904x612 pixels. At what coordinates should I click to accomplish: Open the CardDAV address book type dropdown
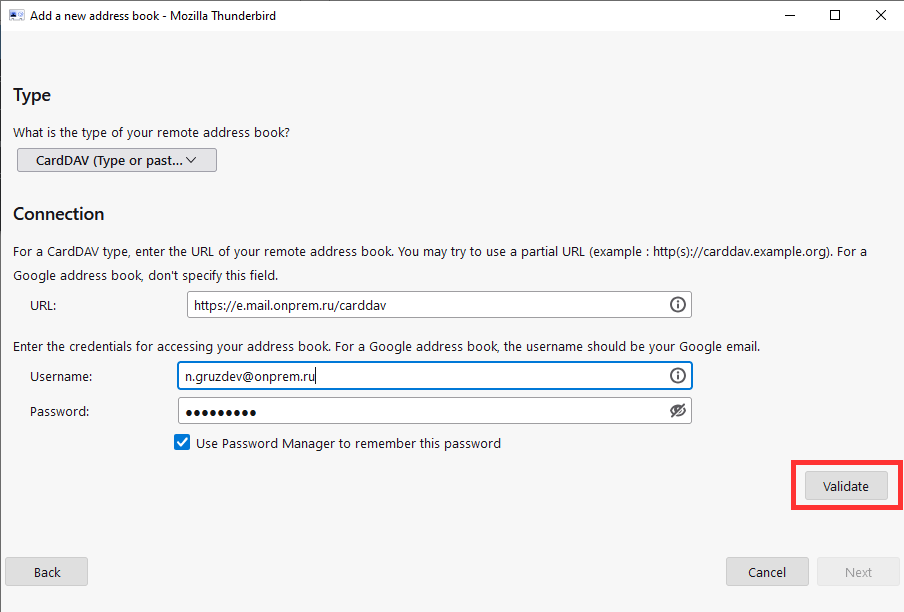click(x=117, y=160)
